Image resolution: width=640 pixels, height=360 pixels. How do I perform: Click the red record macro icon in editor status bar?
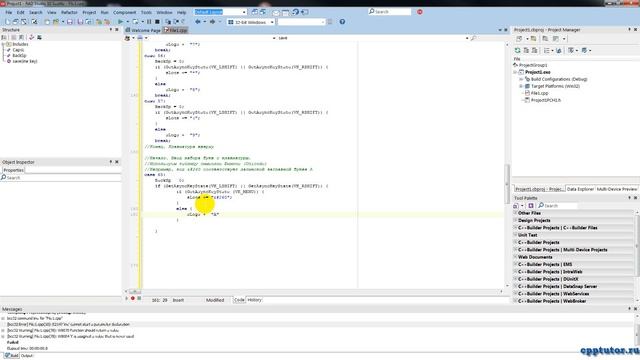pyautogui.click(x=133, y=298)
